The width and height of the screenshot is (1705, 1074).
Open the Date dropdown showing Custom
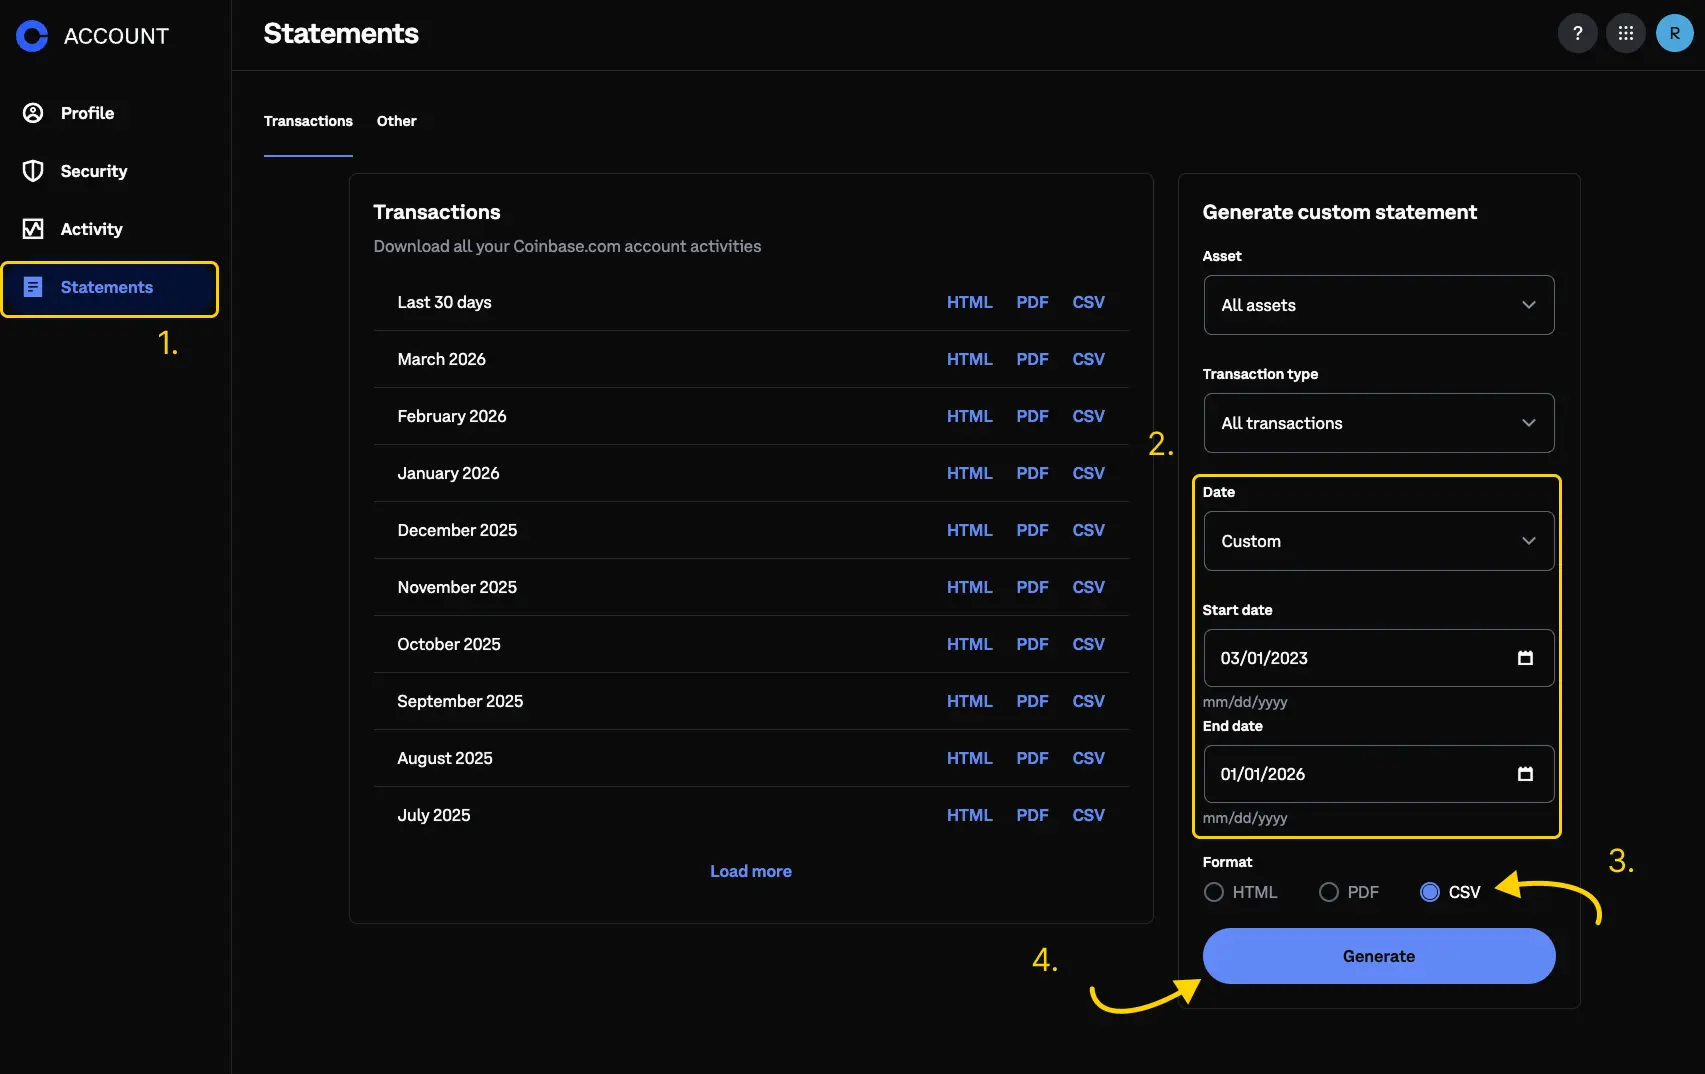coord(1379,541)
